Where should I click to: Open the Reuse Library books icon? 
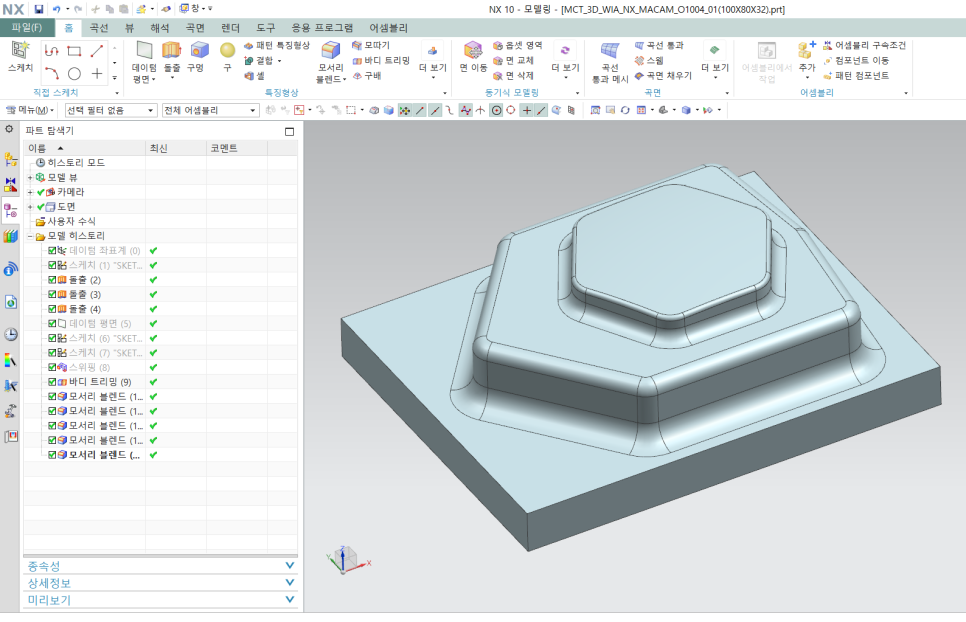pos(10,236)
